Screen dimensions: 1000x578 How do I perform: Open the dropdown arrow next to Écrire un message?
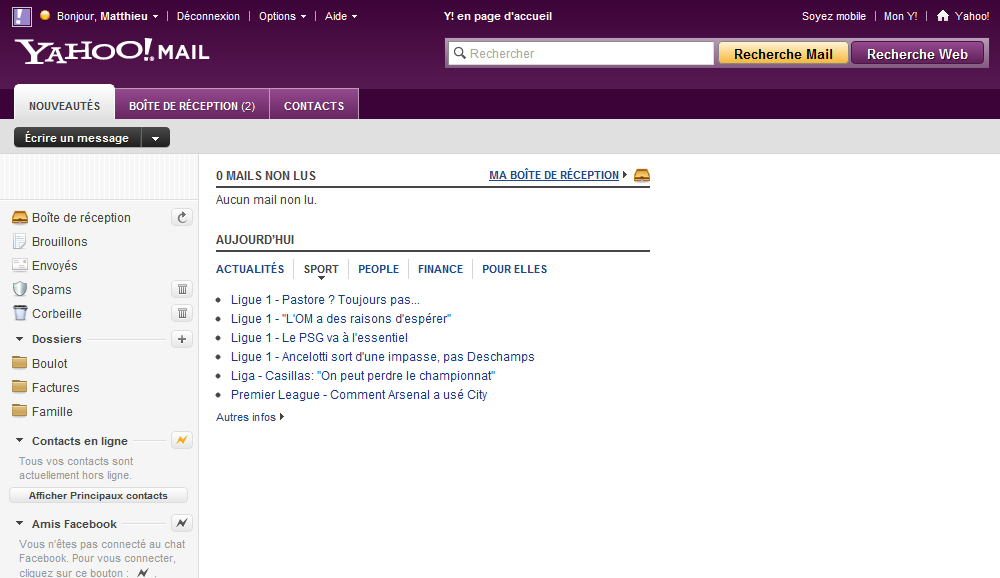pos(156,138)
